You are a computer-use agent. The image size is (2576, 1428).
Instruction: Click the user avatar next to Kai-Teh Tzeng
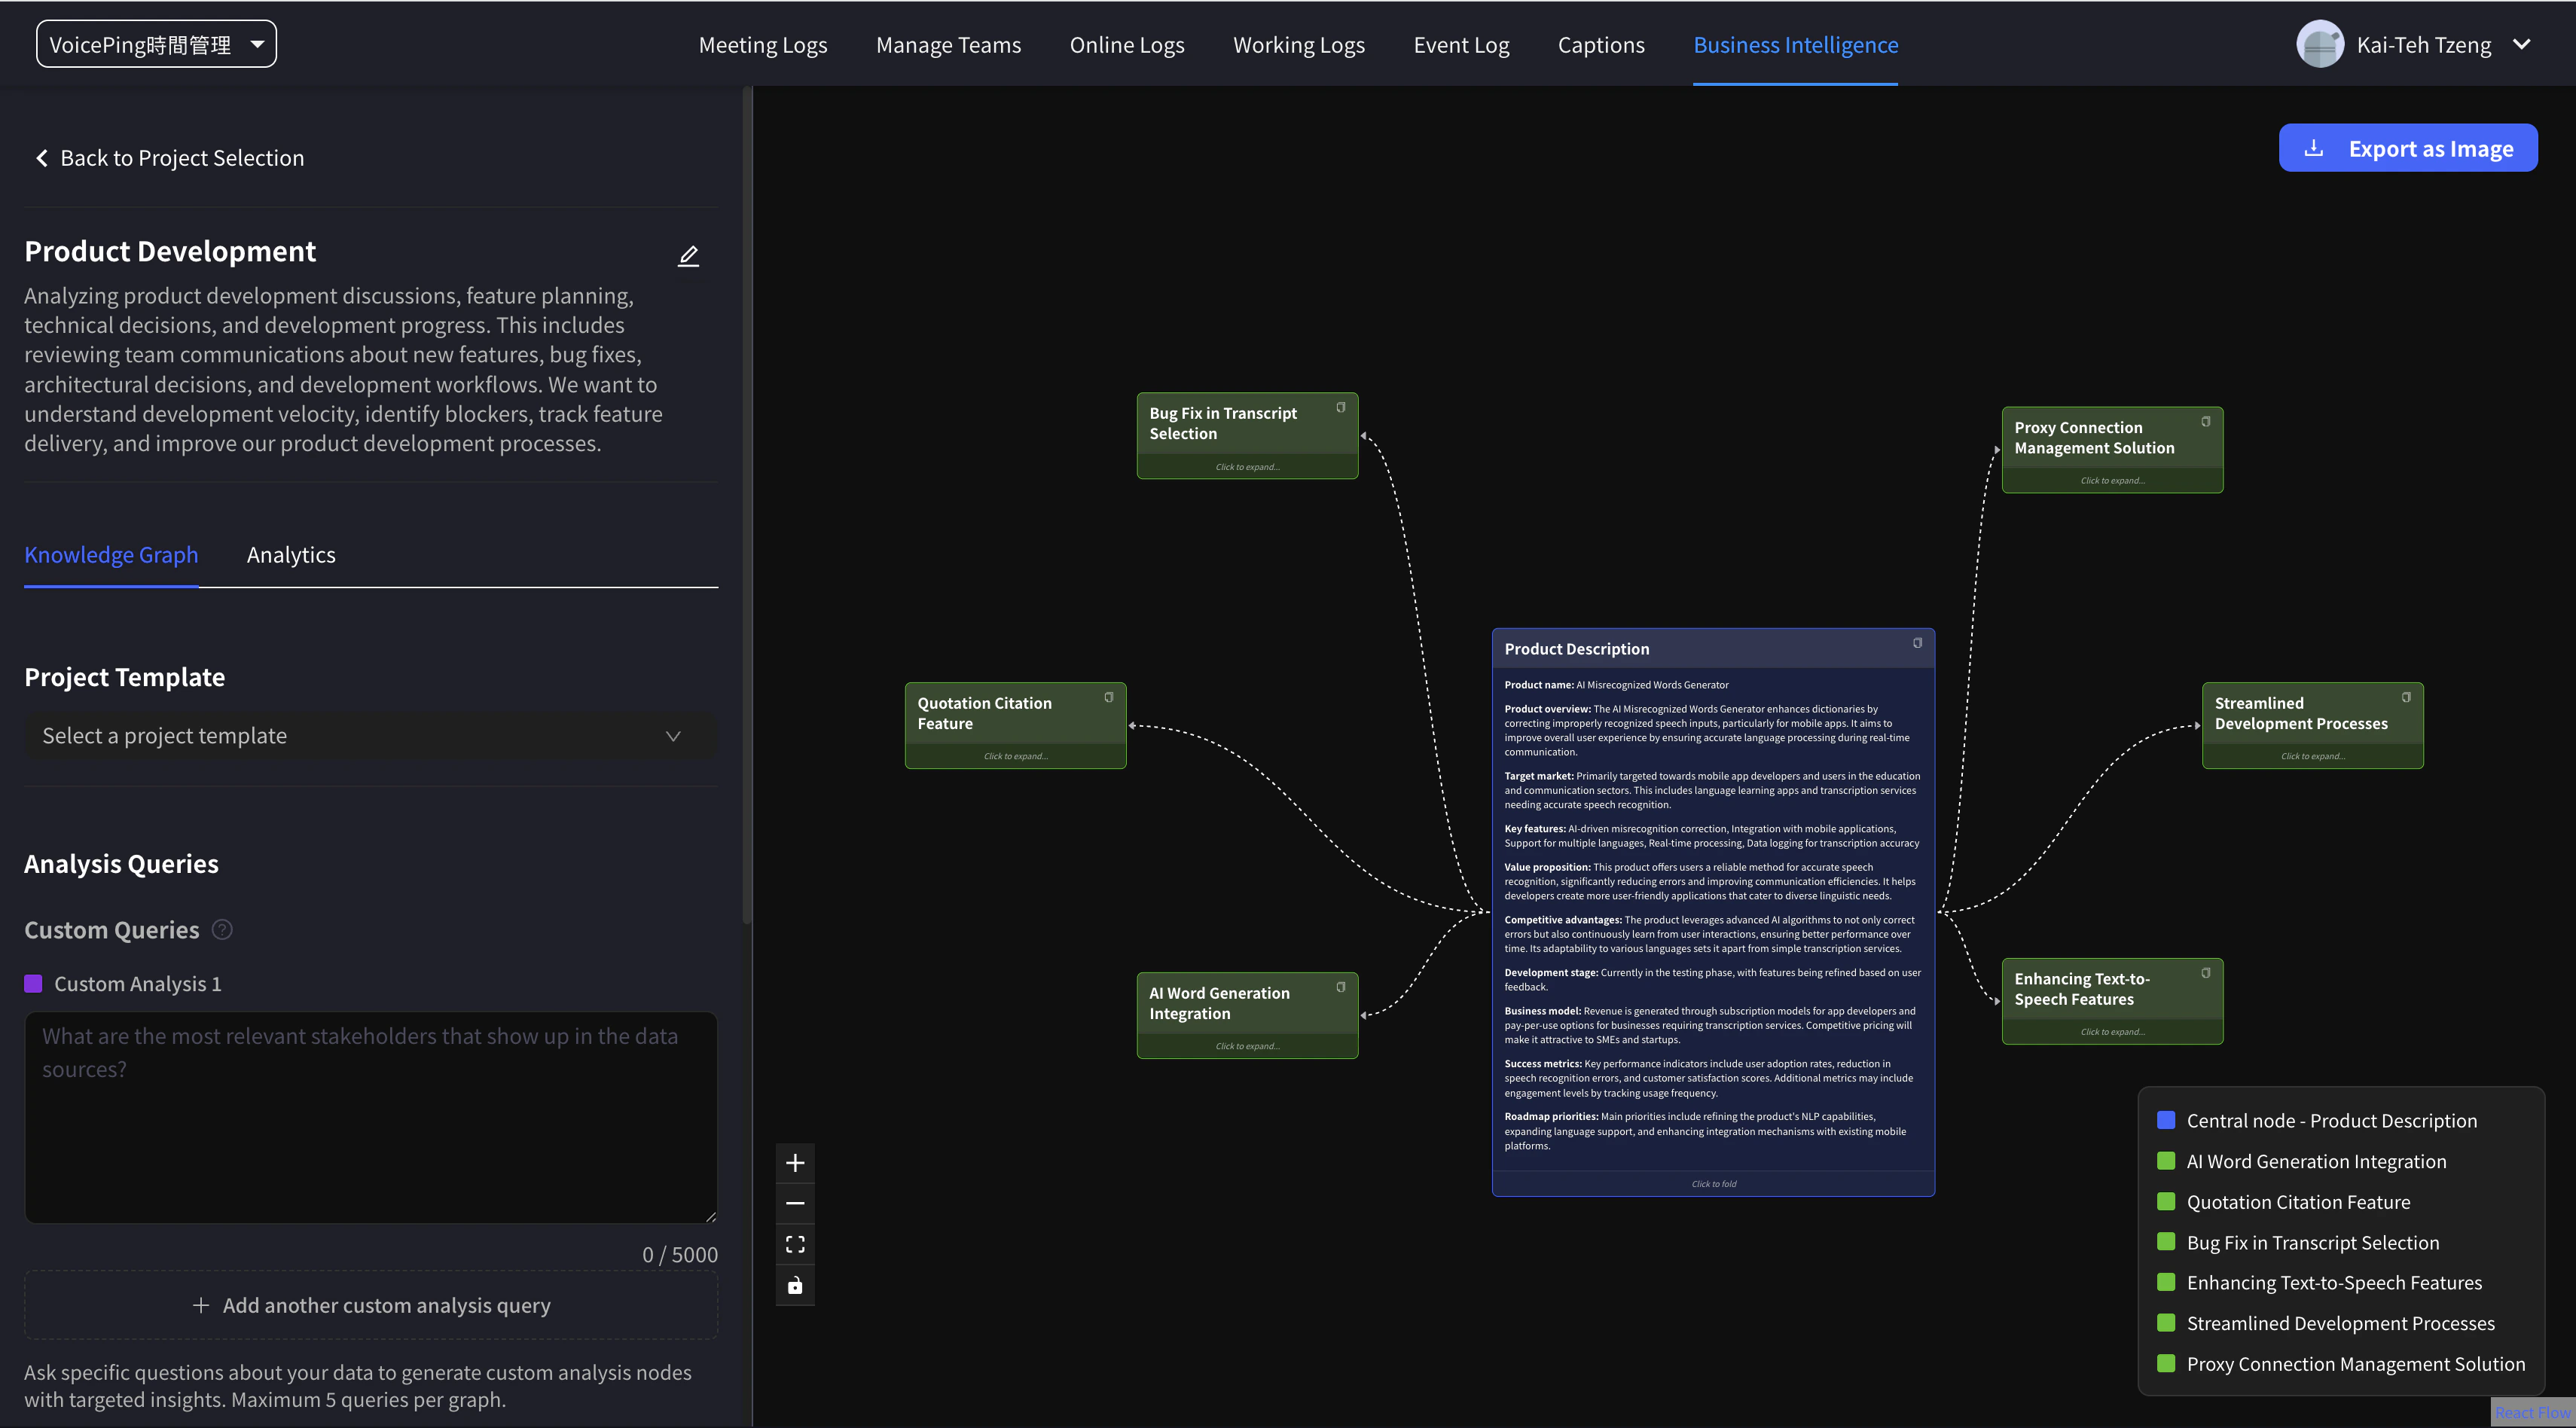point(2320,45)
